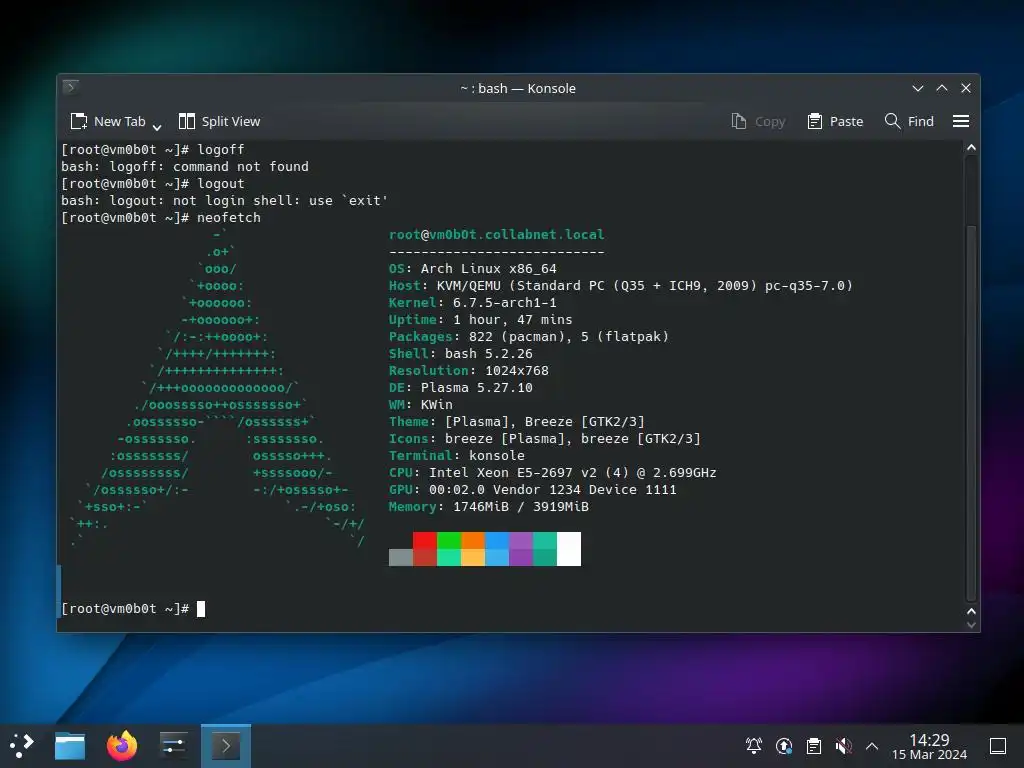Screen dimensions: 1024x768
Task: Click the terminal prompt cursor line
Action: tap(133, 609)
